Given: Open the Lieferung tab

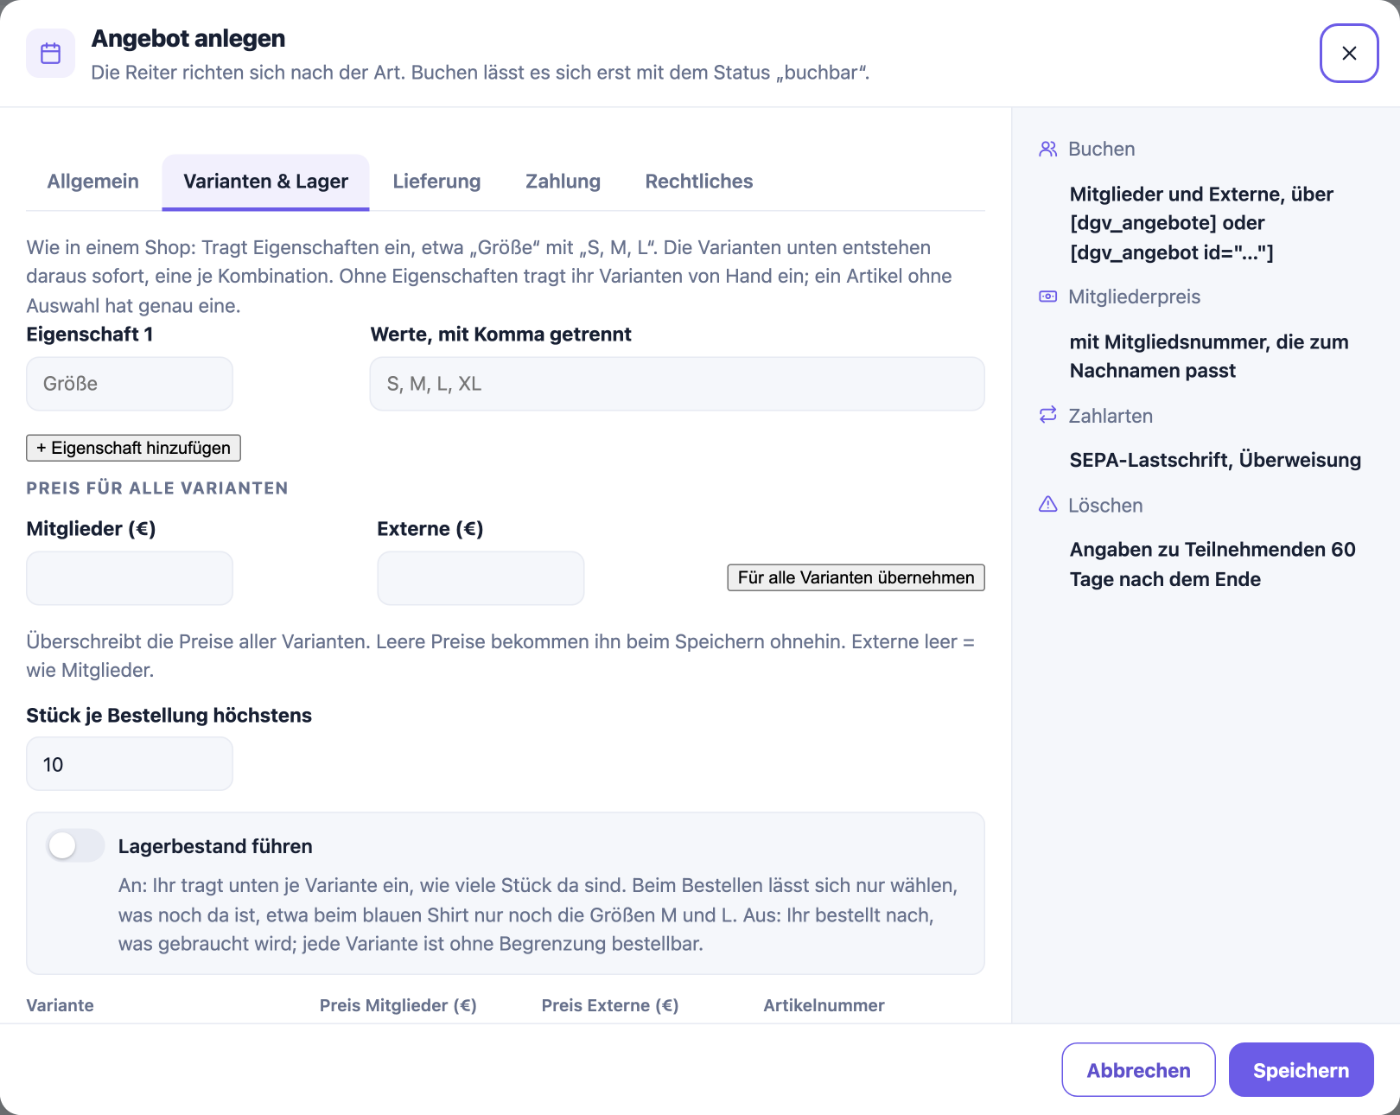Looking at the screenshot, I should 436,182.
